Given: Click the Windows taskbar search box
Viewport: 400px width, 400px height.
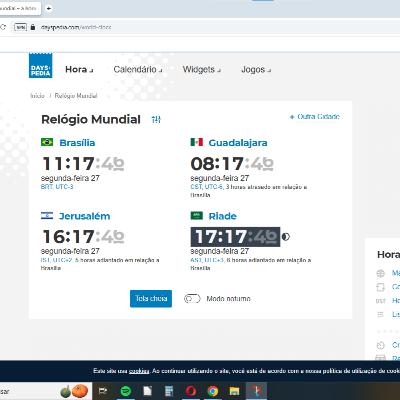Looking at the screenshot, I should [45, 391].
